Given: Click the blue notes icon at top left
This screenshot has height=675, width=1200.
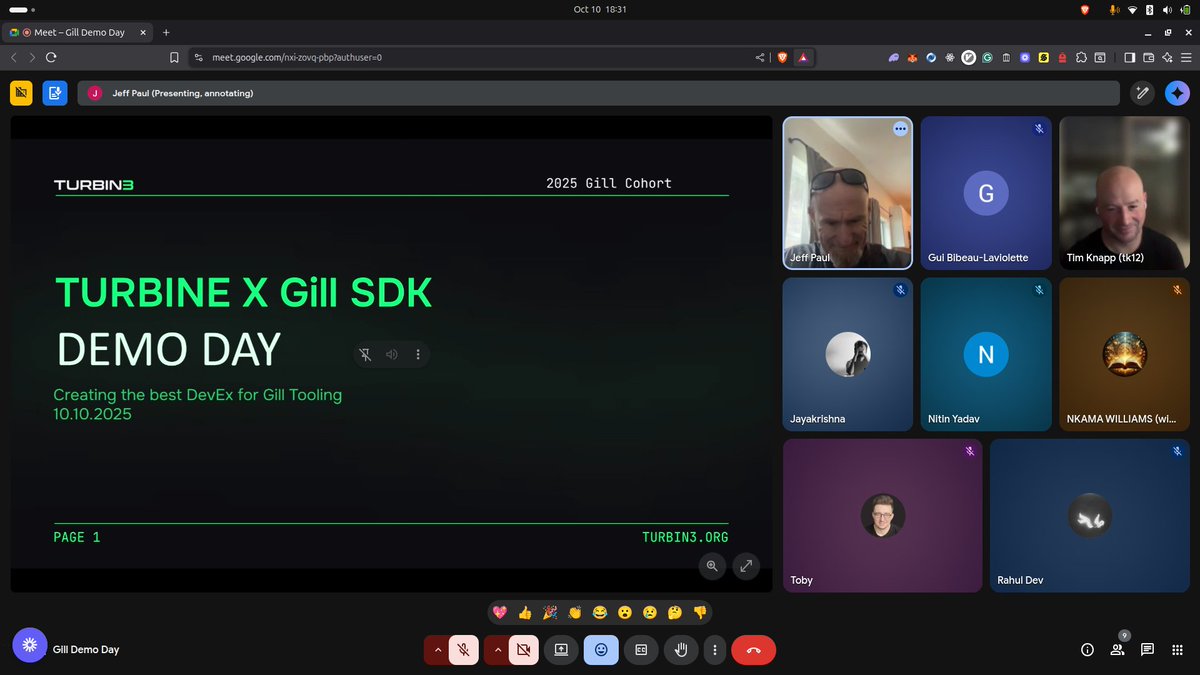Looking at the screenshot, I should pos(54,93).
